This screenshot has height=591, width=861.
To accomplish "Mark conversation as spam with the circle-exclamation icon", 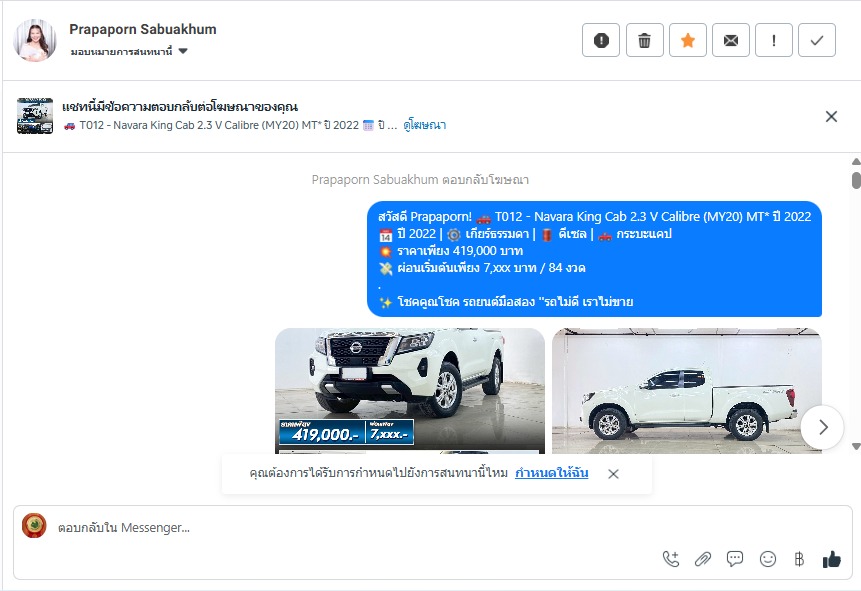I will click(x=601, y=40).
